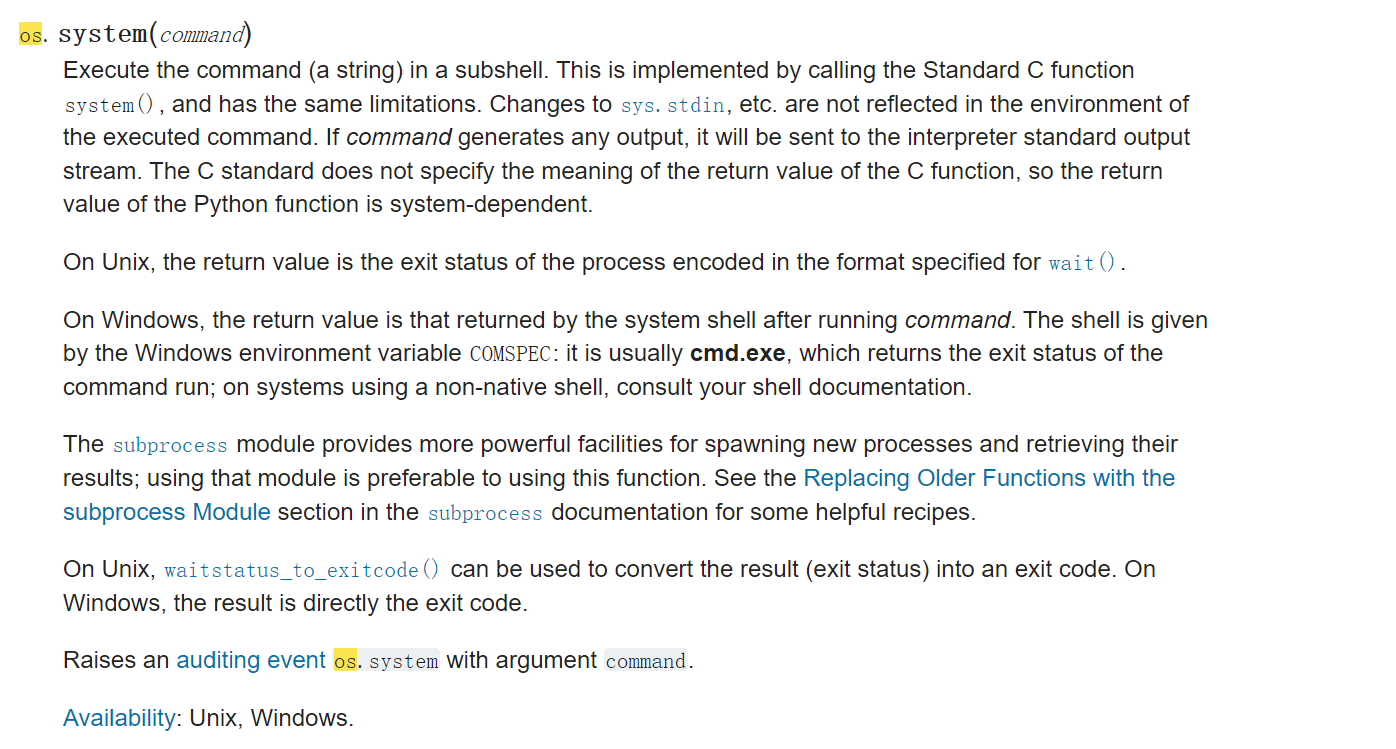Click the COMSPEC variable text
This screenshot has height=749, width=1396.
point(508,354)
